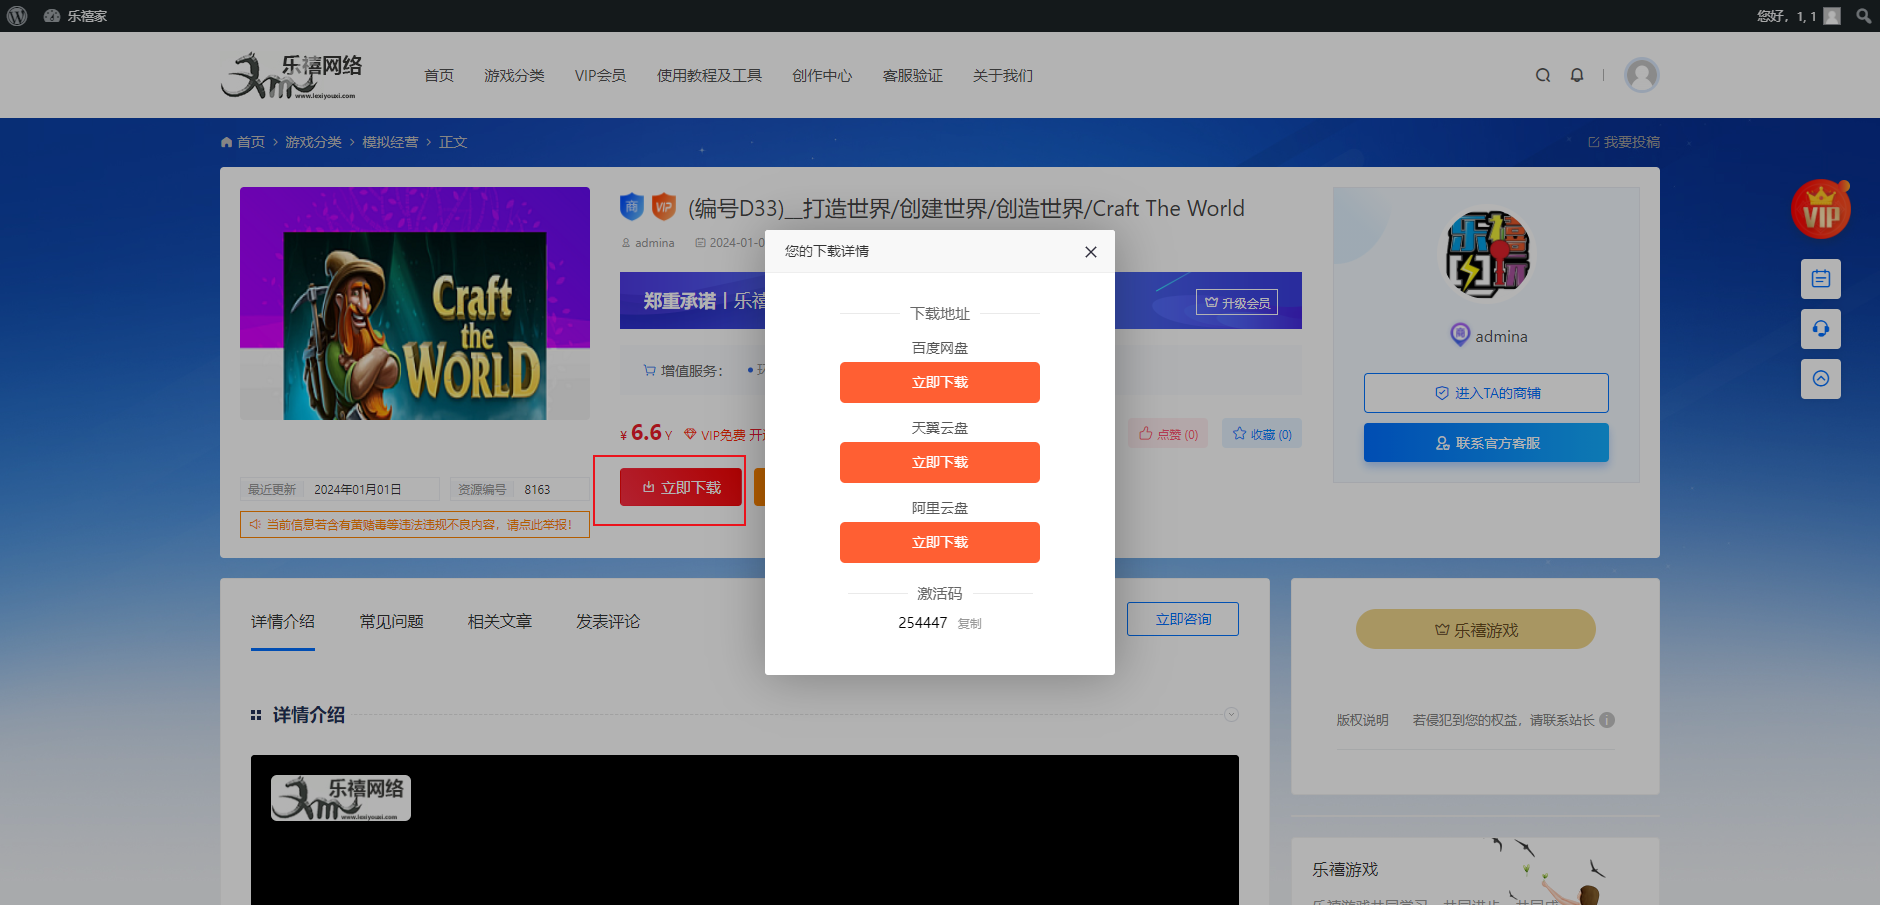Open the 乐禧家 site dashboard link

[x=75, y=16]
